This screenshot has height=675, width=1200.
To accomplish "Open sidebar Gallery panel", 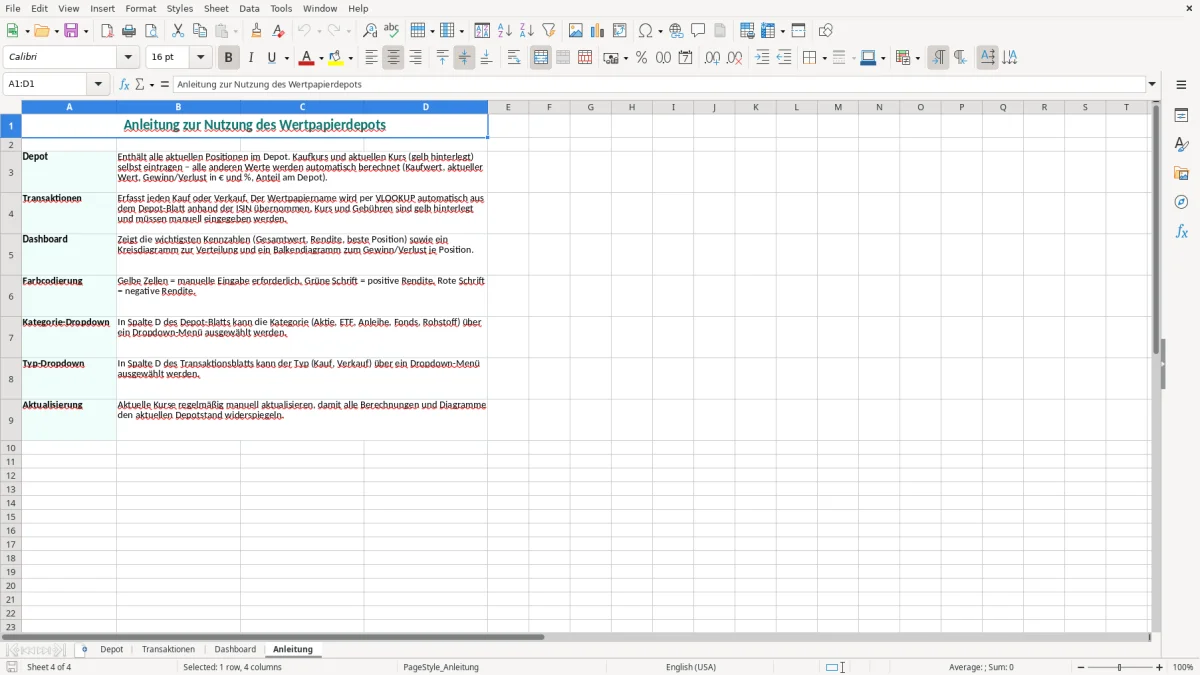I will click(x=1181, y=173).
